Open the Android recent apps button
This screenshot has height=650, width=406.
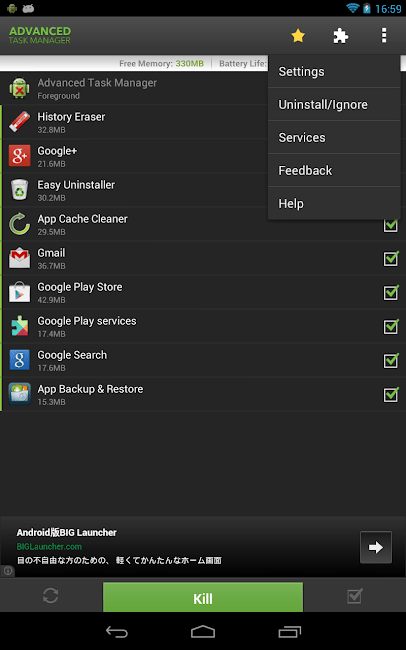(289, 631)
